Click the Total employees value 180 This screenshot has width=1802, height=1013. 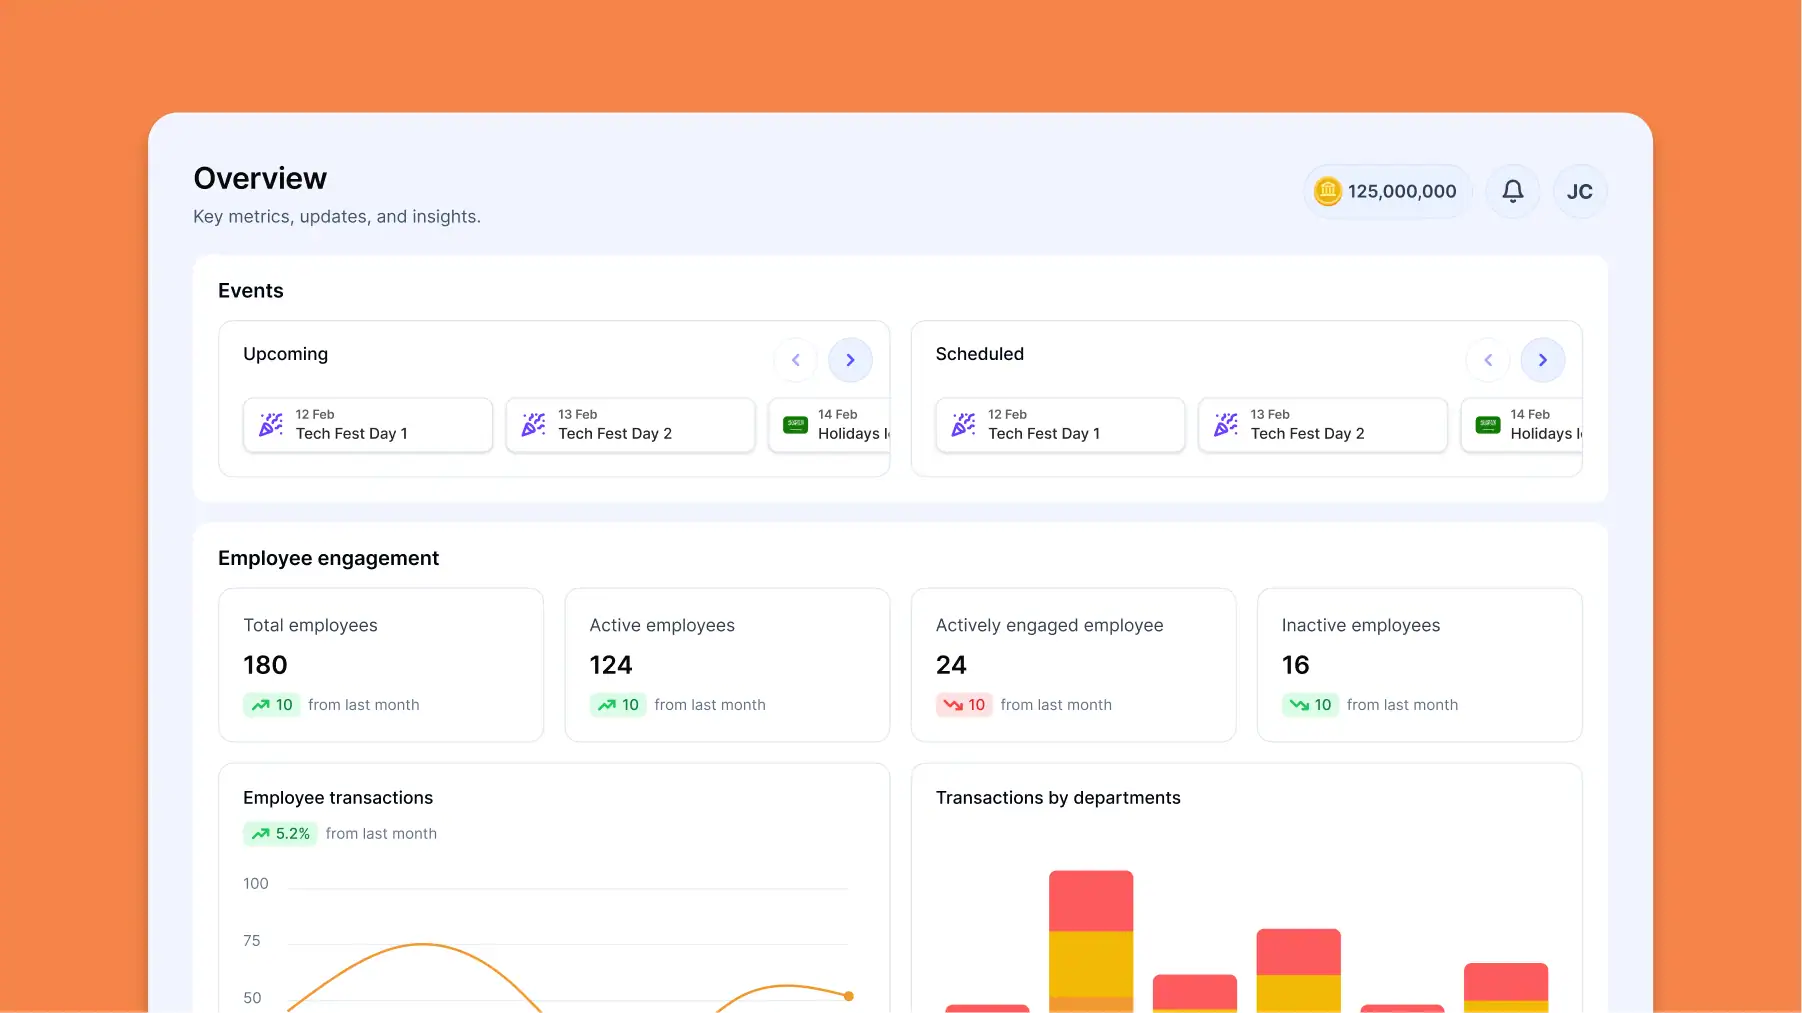265,665
